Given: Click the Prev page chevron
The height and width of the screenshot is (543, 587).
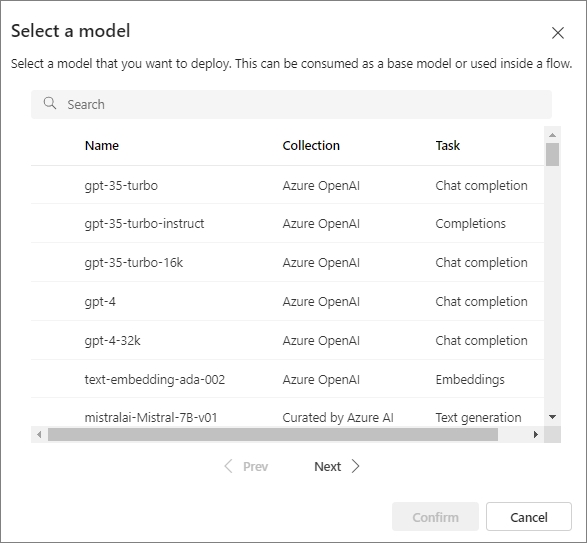Looking at the screenshot, I should click(x=228, y=466).
